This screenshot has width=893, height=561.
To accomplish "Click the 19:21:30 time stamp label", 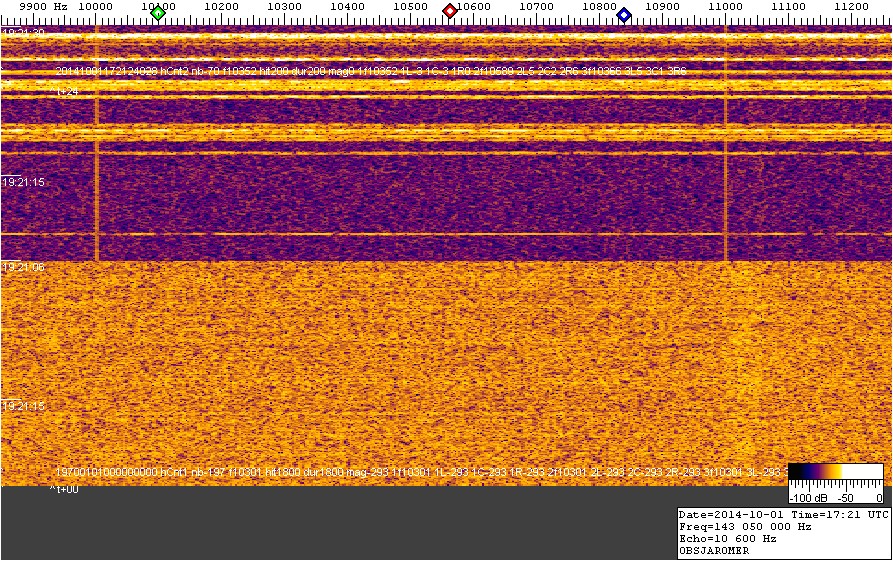I will pos(23,33).
